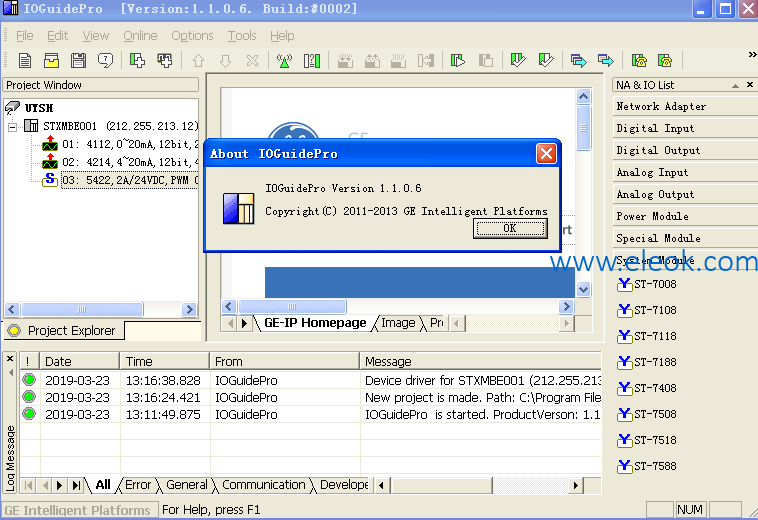The height and width of the screenshot is (520, 758).
Task: Open the Help menu
Action: 282,36
